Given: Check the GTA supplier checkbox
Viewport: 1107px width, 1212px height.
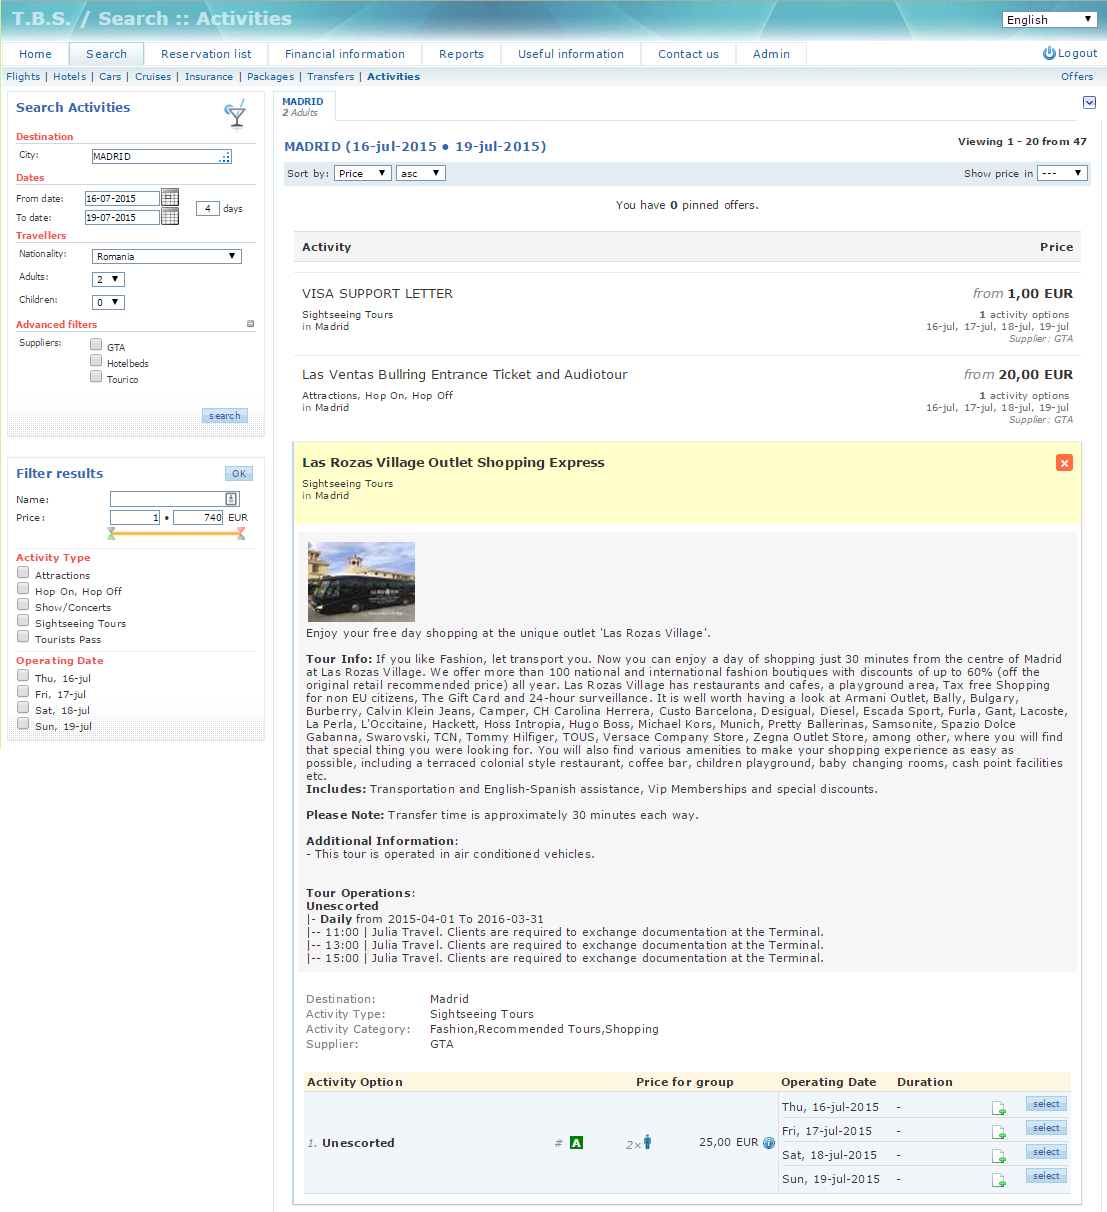Looking at the screenshot, I should click(96, 345).
